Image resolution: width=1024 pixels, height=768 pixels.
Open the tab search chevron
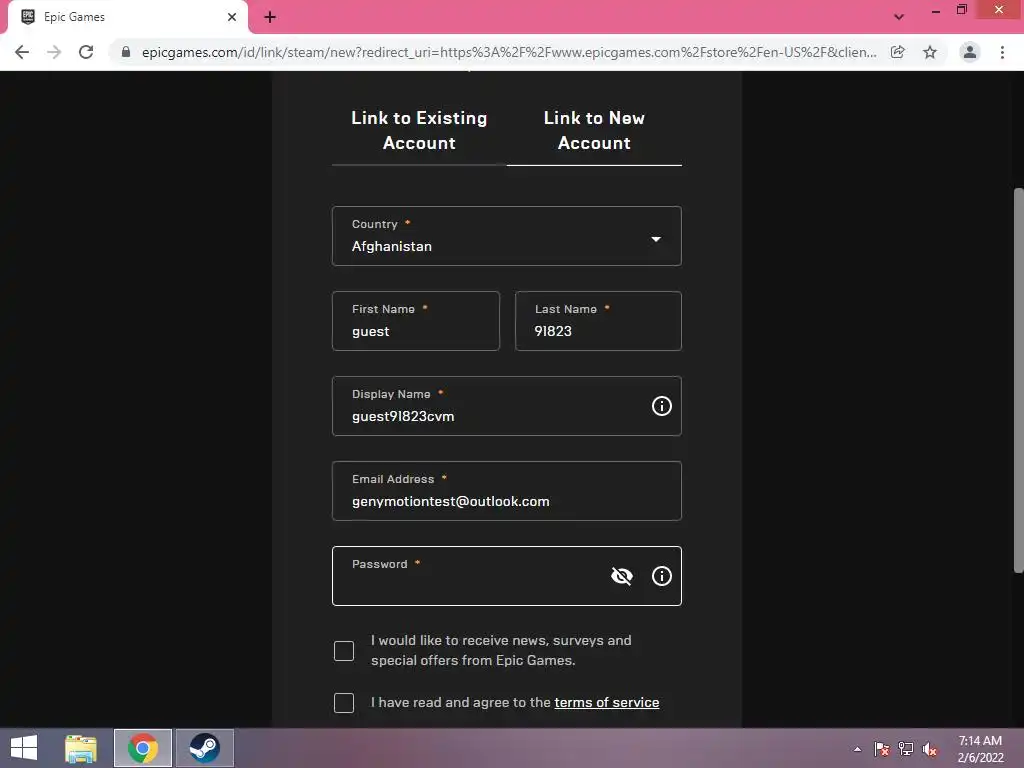[x=899, y=17]
